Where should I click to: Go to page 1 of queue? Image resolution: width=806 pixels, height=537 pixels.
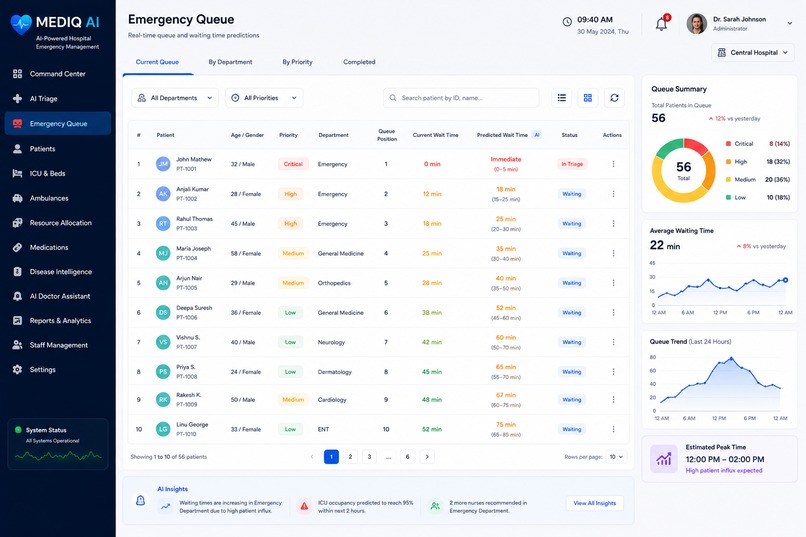tap(332, 457)
